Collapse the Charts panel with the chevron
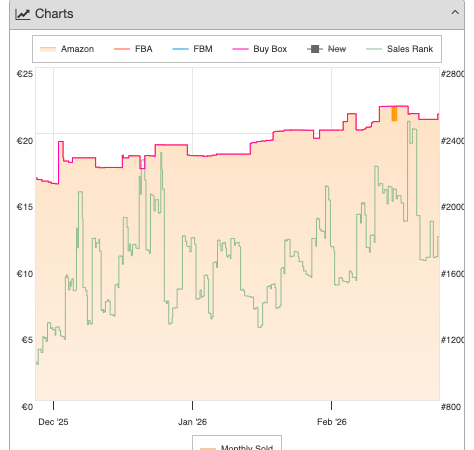The image size is (474, 450). click(455, 13)
